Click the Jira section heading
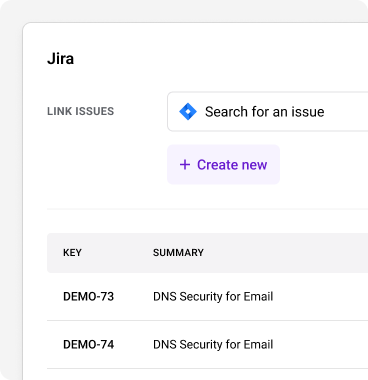 60,59
